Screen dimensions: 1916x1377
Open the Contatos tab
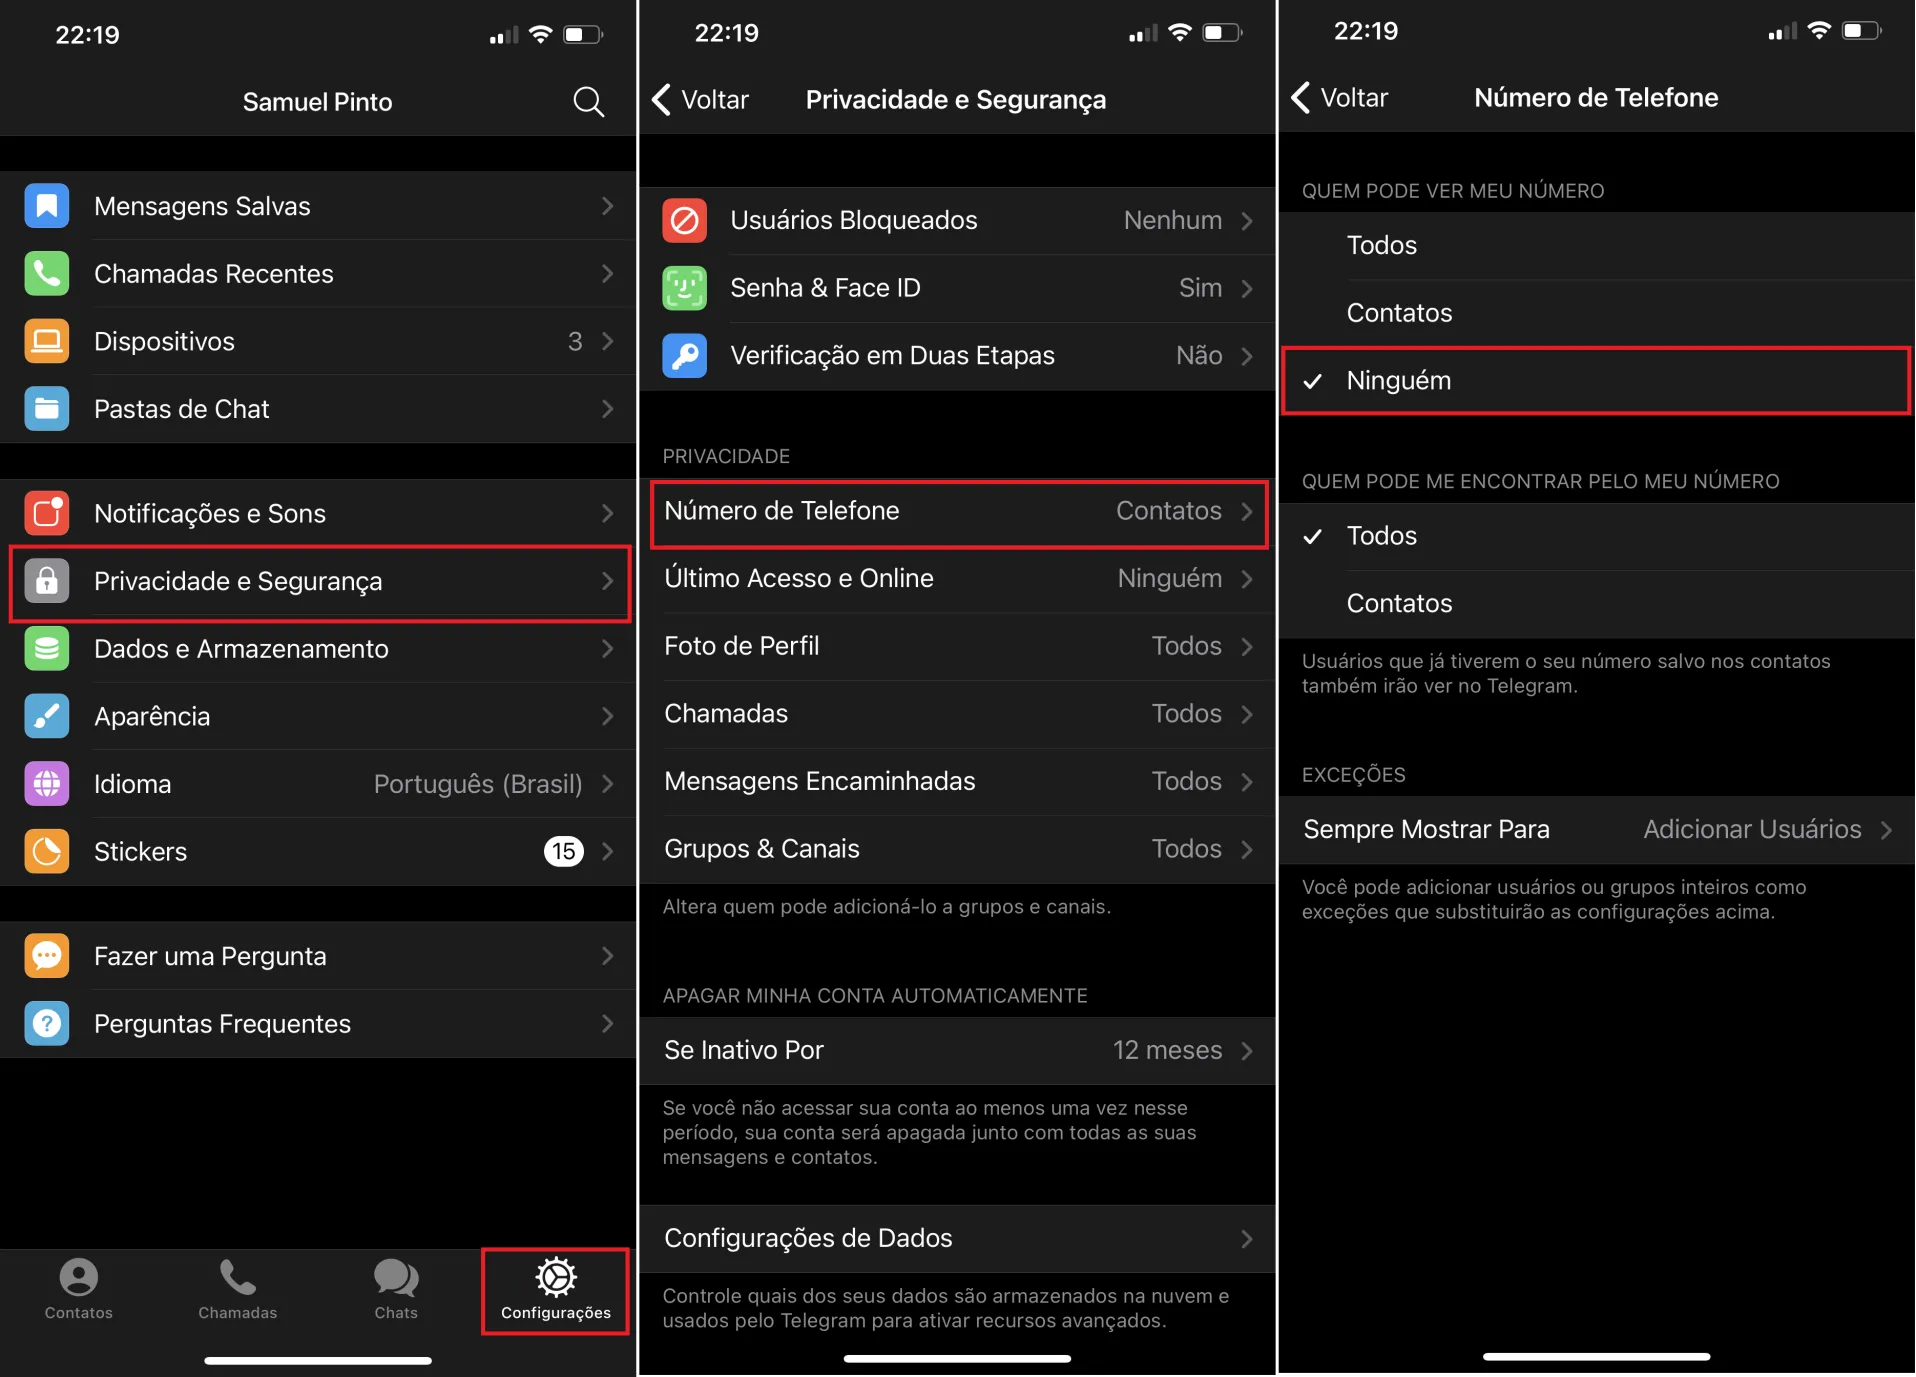78,1290
